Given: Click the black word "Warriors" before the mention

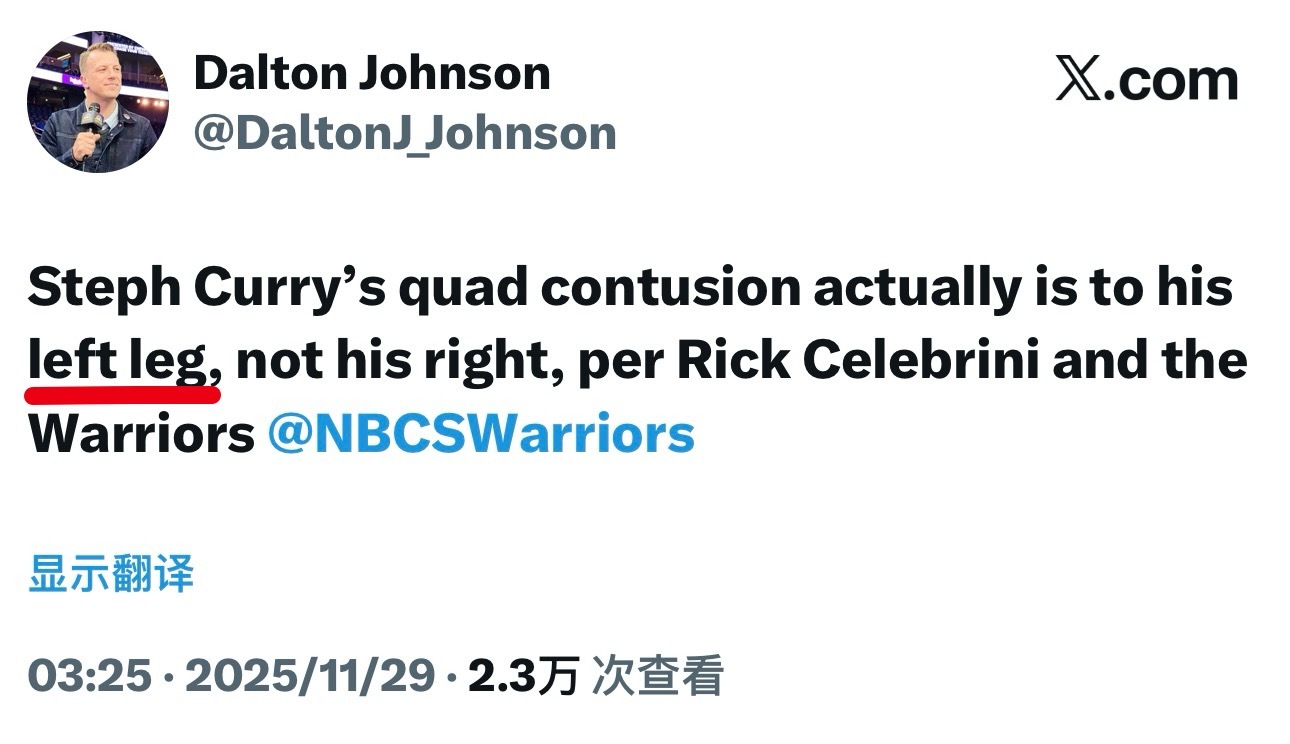Looking at the screenshot, I should (x=141, y=435).
